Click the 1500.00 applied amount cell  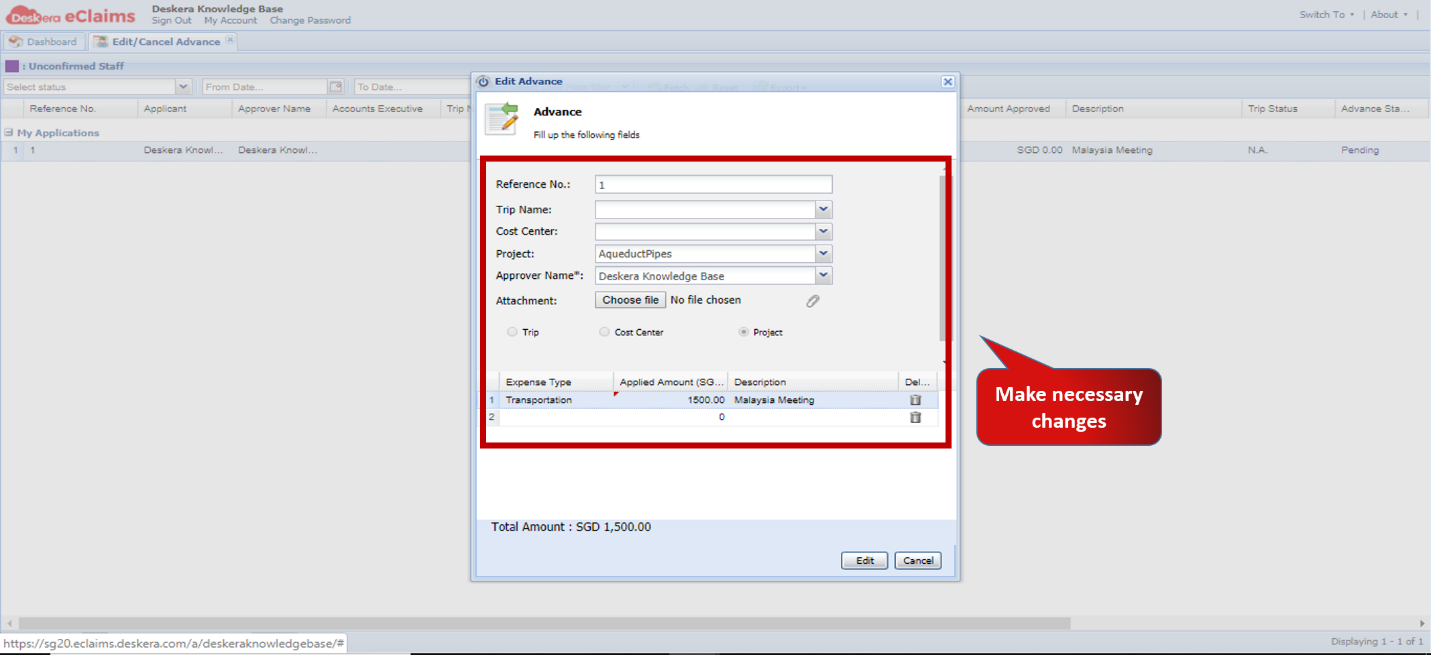670,400
